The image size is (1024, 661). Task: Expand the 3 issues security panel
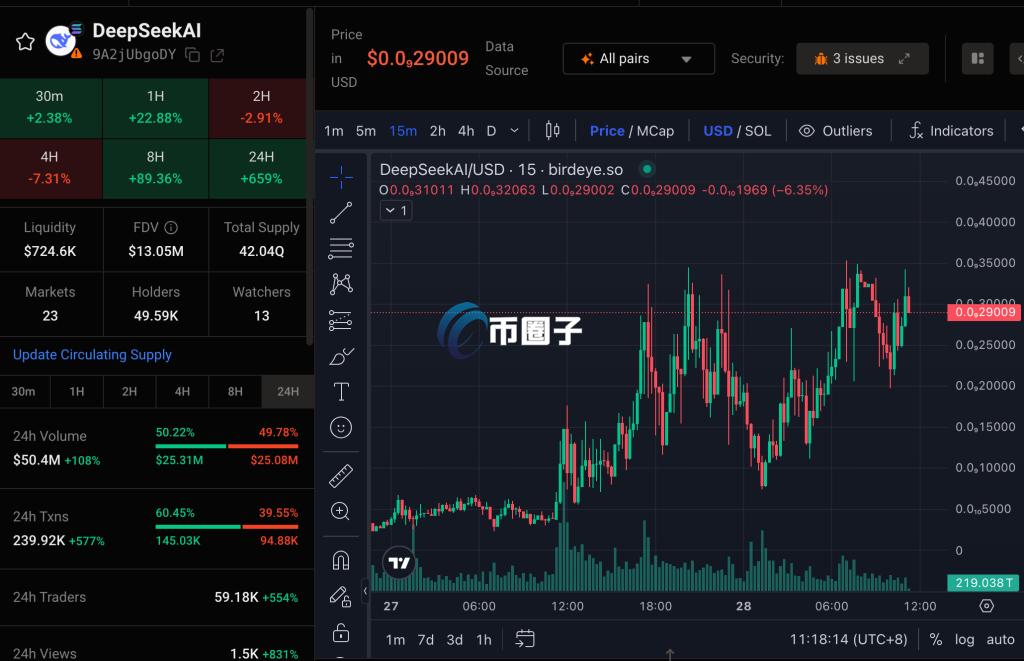coord(862,59)
